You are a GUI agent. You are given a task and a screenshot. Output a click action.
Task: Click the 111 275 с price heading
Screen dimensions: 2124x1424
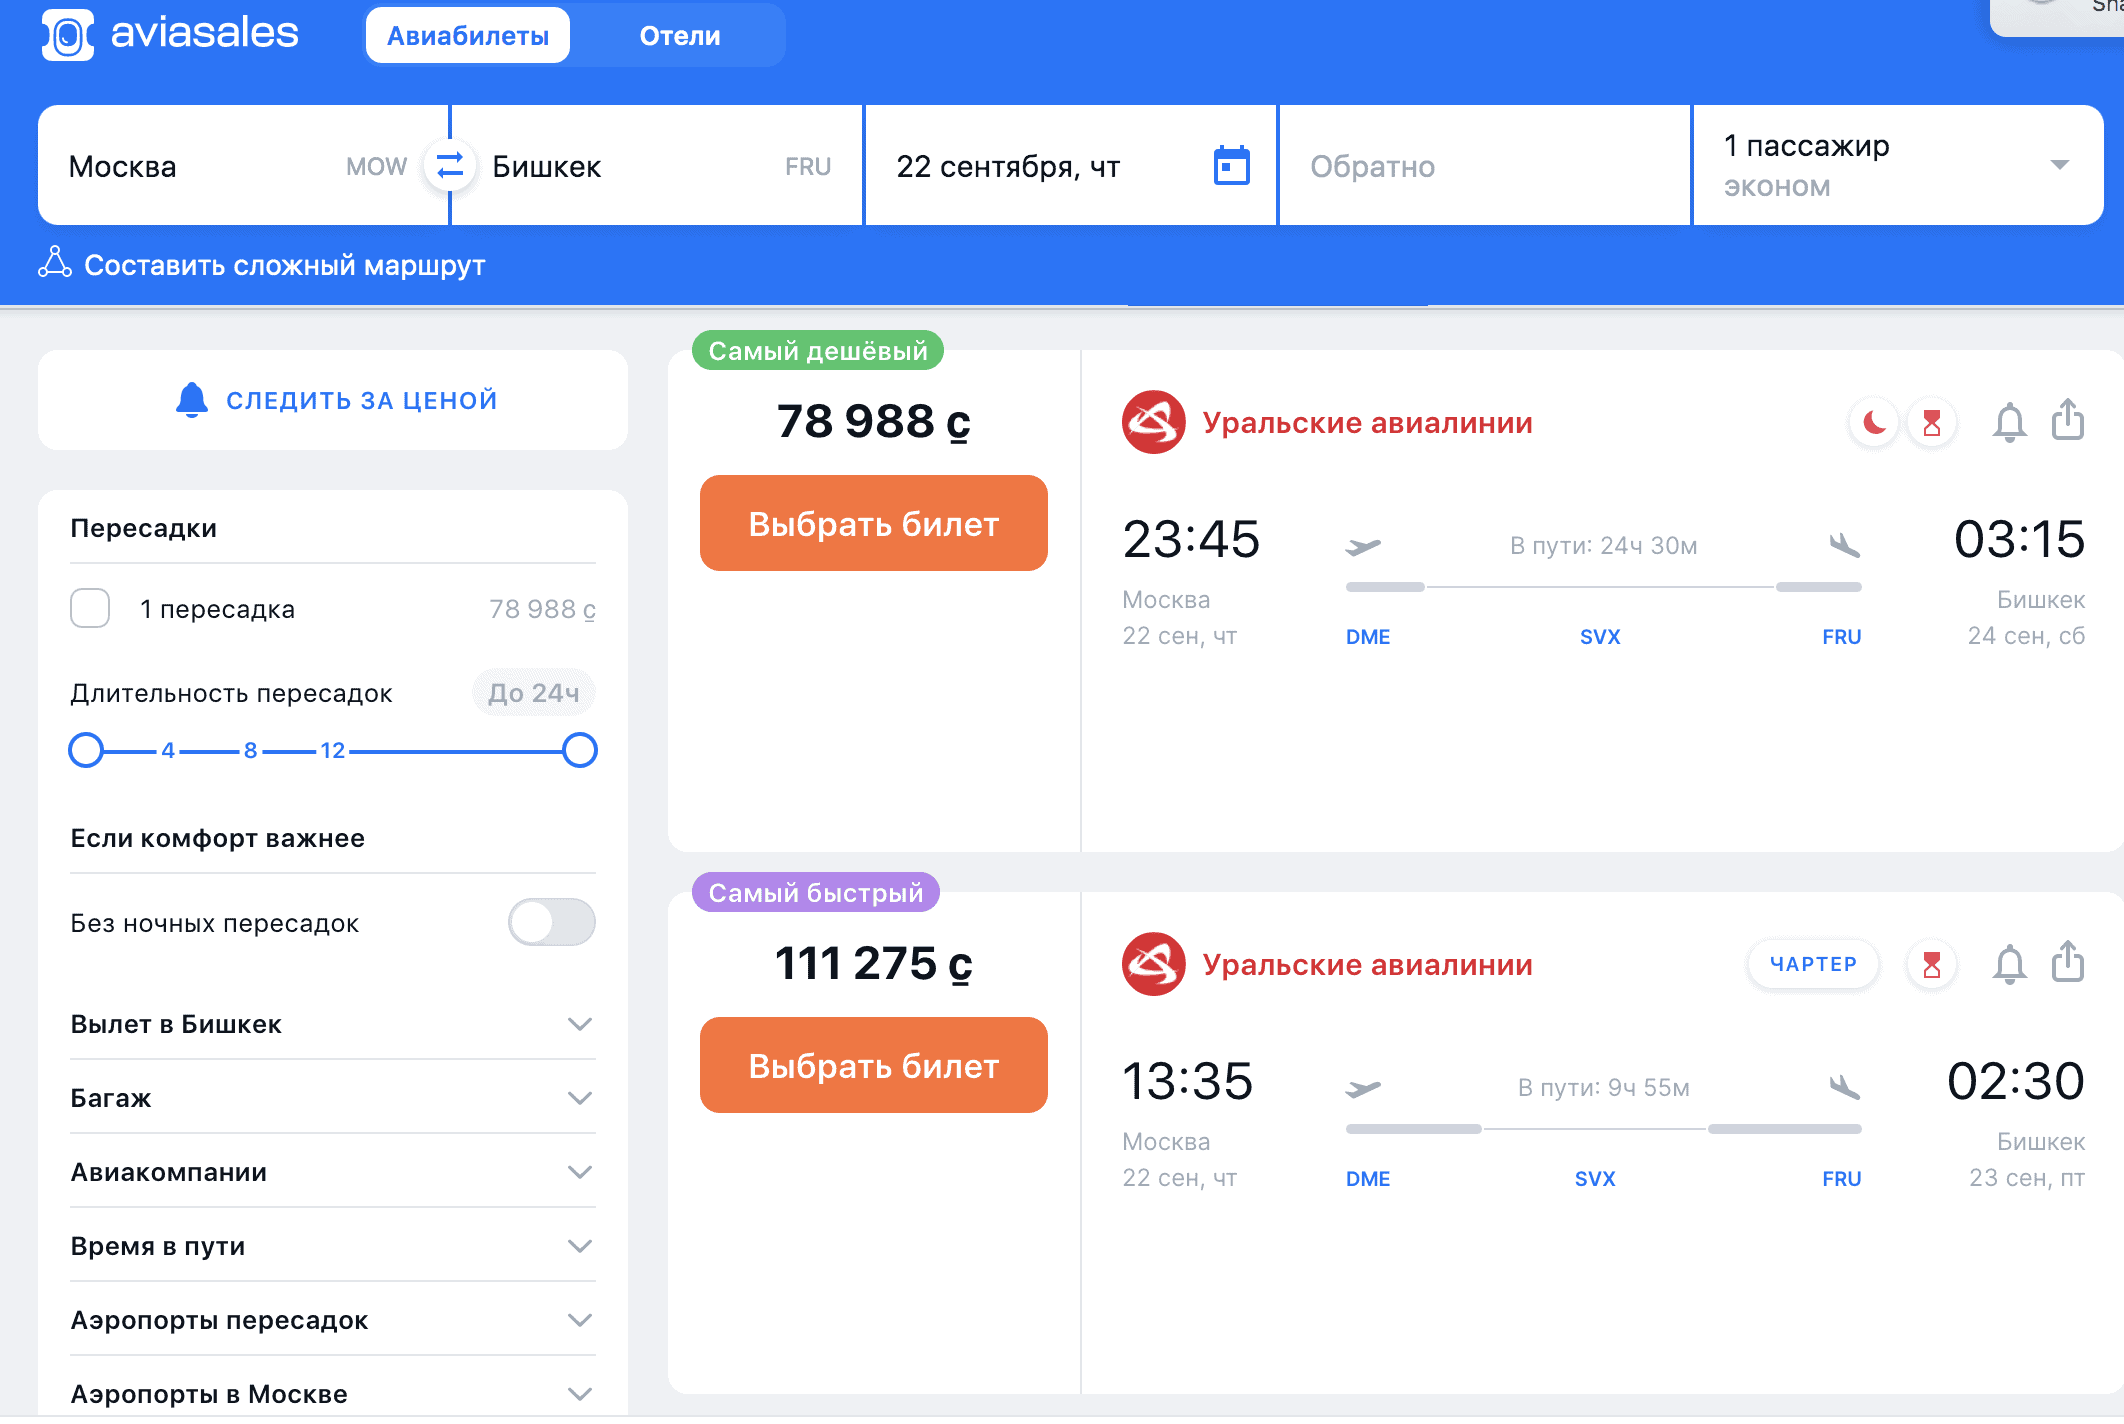tap(874, 963)
